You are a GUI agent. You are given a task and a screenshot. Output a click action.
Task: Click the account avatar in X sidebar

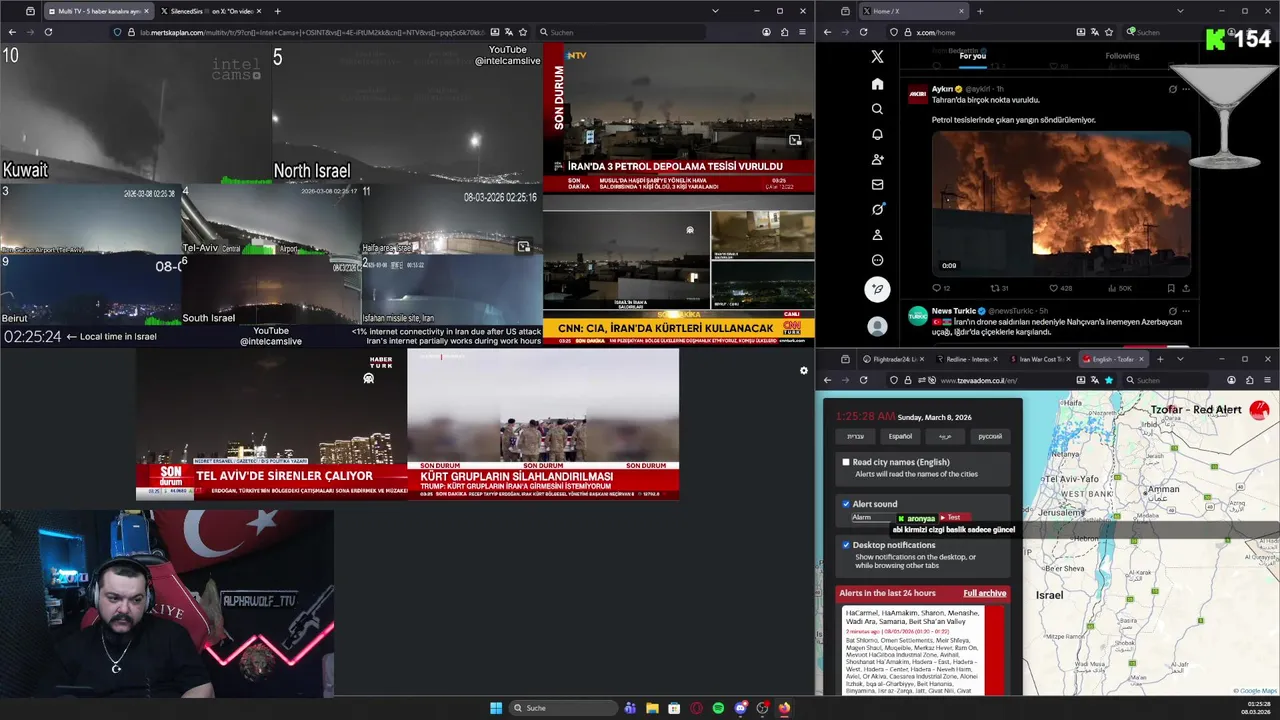pos(877,326)
